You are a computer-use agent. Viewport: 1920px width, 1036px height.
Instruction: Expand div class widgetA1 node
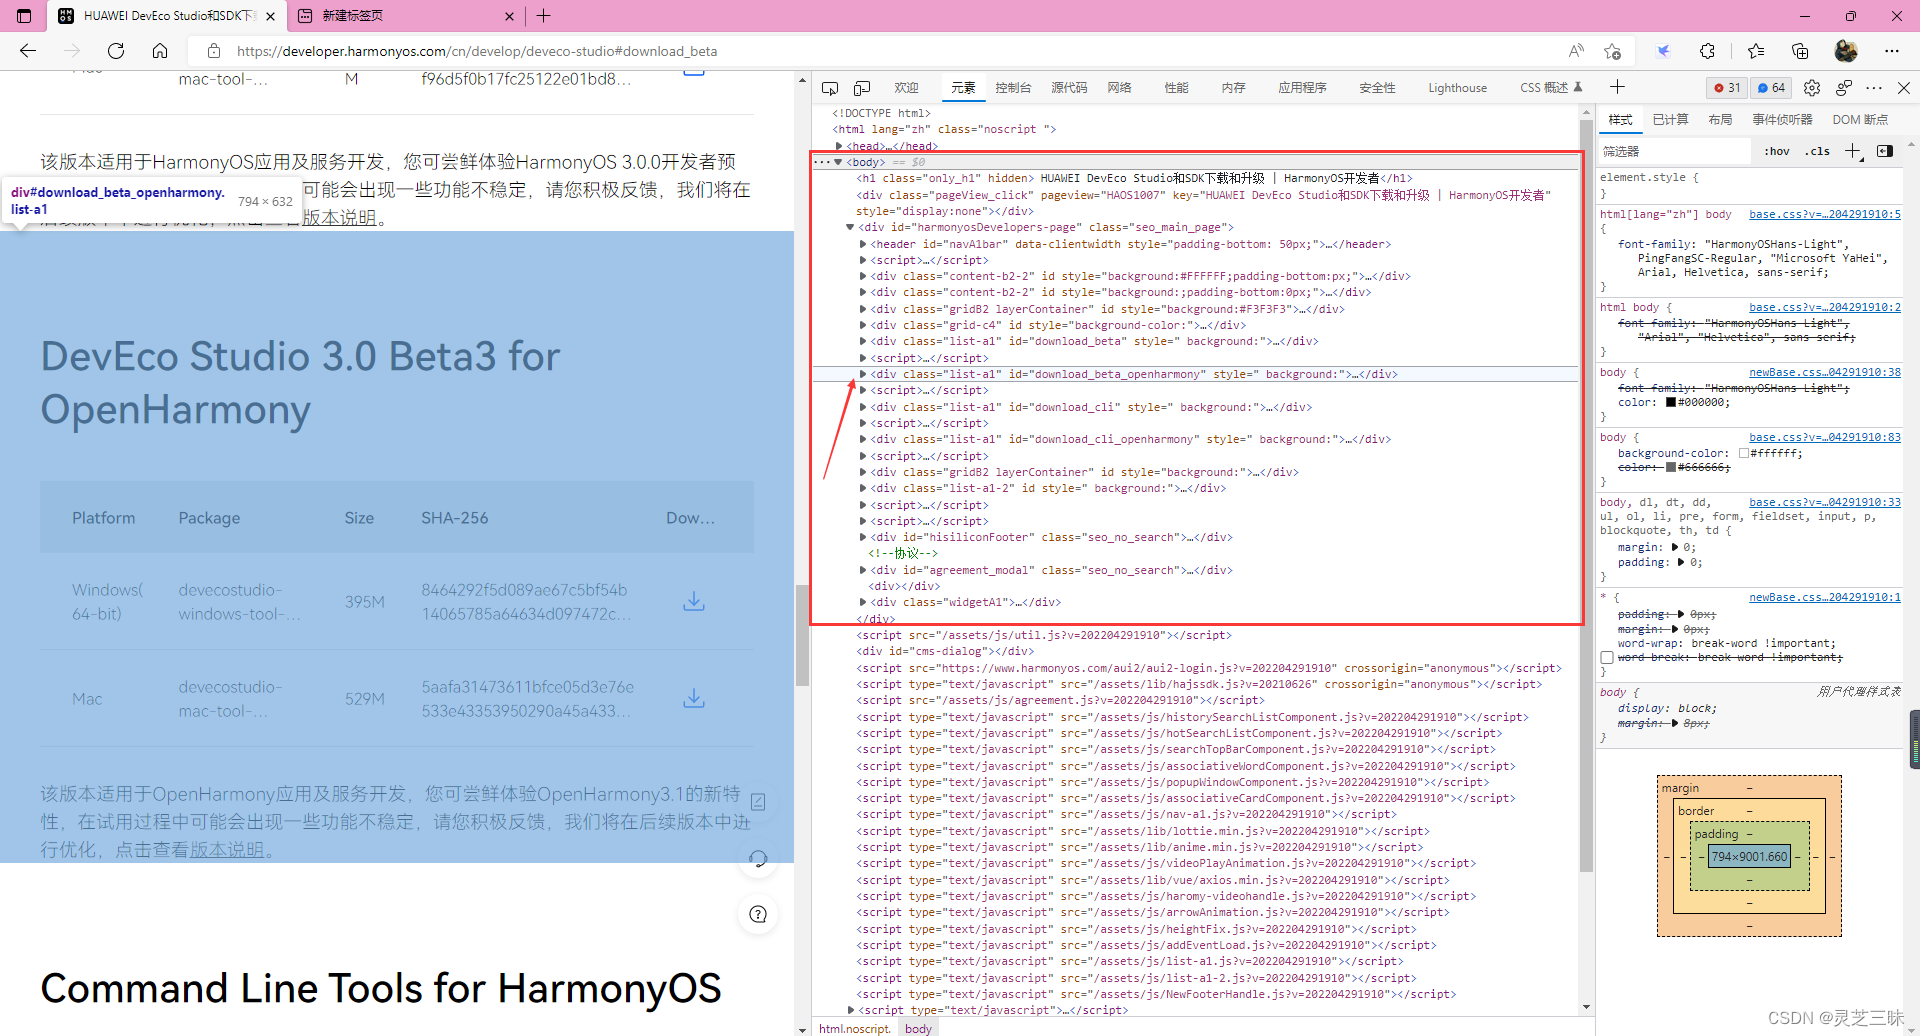tap(863, 602)
